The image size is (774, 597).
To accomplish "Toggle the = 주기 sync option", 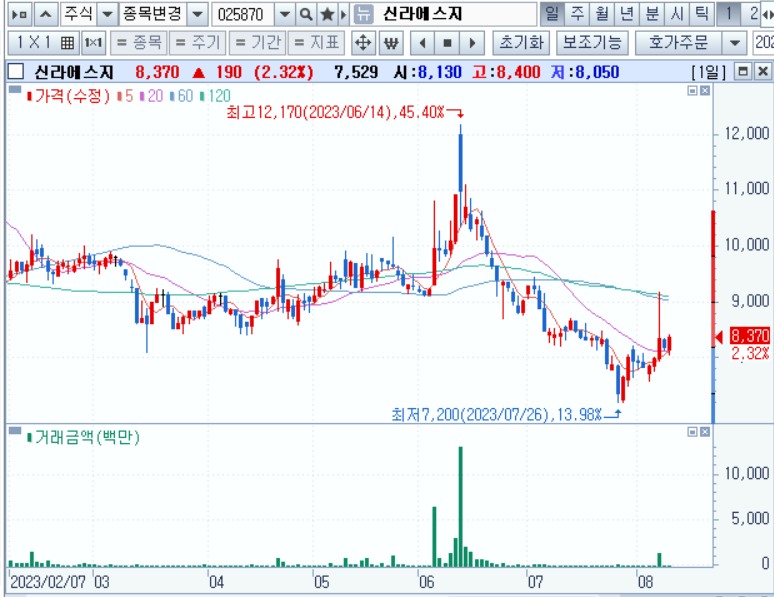I will (x=197, y=43).
